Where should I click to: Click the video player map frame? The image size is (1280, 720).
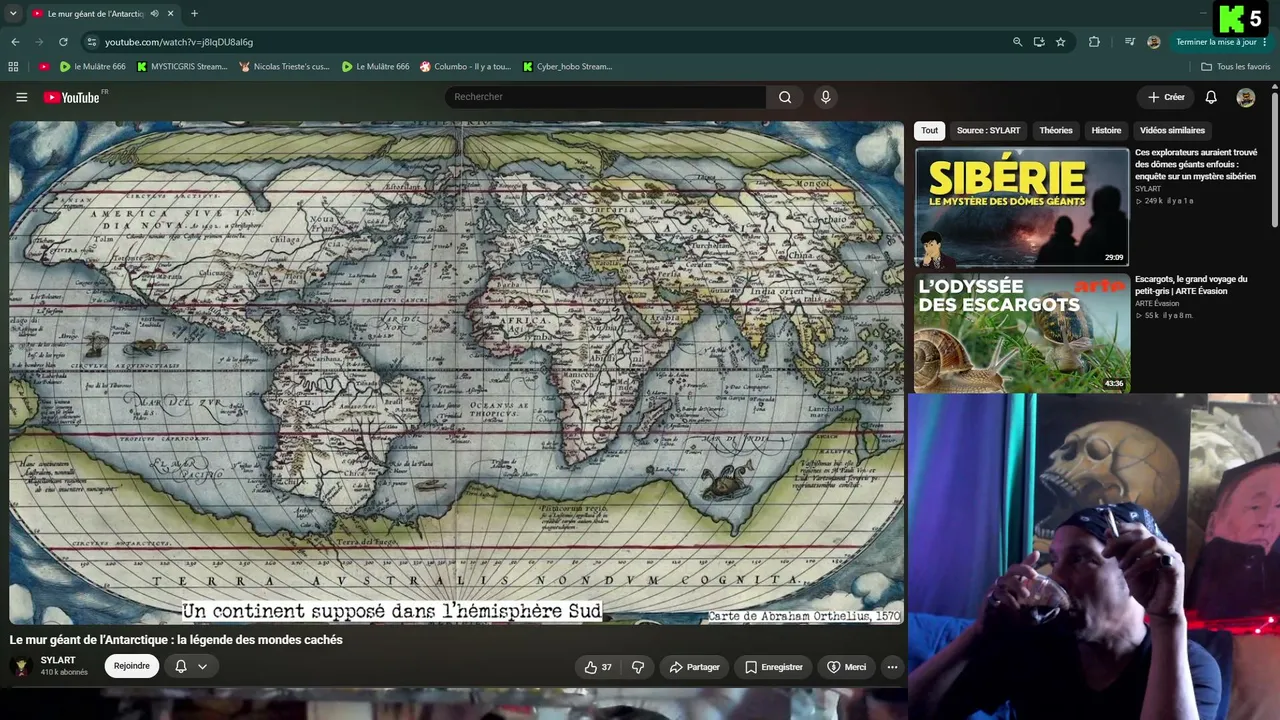456,373
